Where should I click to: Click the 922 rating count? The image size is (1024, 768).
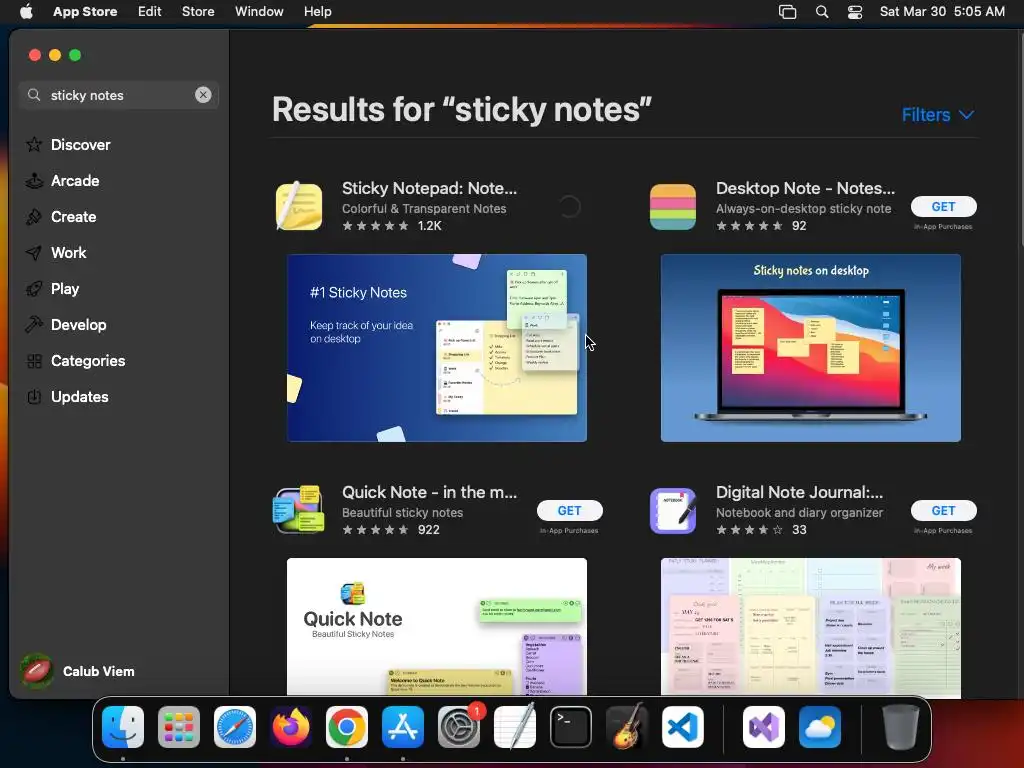click(428, 530)
